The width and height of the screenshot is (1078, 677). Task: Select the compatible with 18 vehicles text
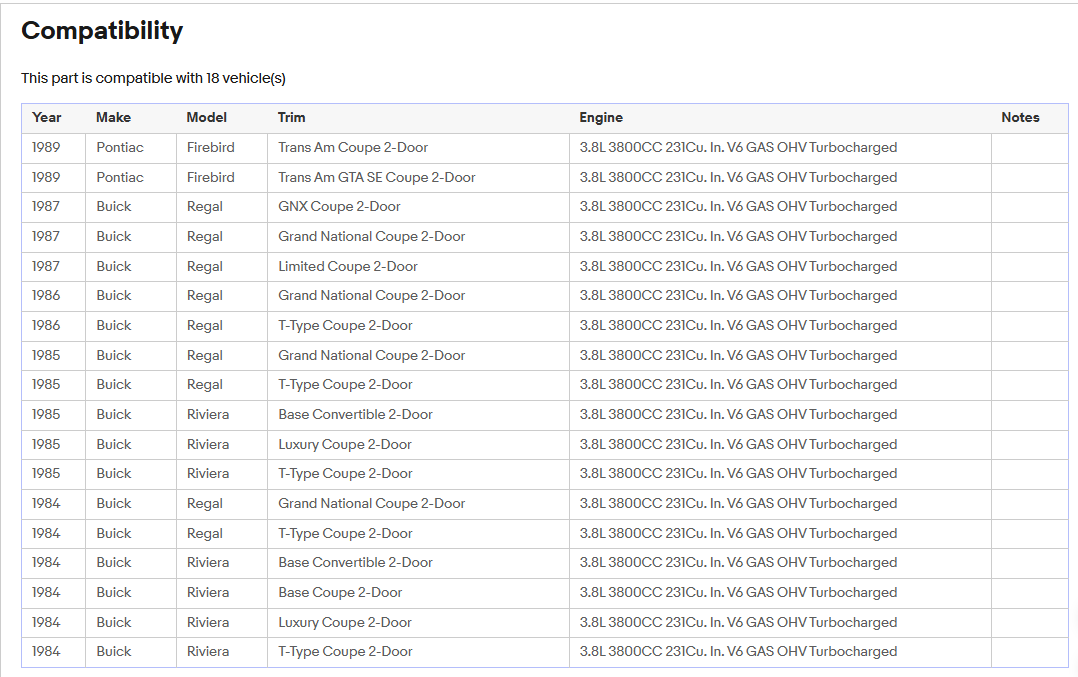[x=153, y=78]
